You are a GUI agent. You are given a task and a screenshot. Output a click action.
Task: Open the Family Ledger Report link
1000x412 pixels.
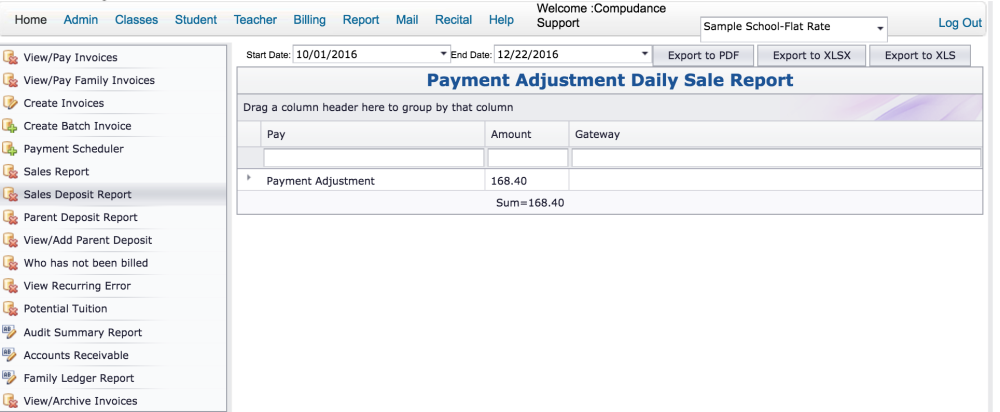click(x=78, y=378)
